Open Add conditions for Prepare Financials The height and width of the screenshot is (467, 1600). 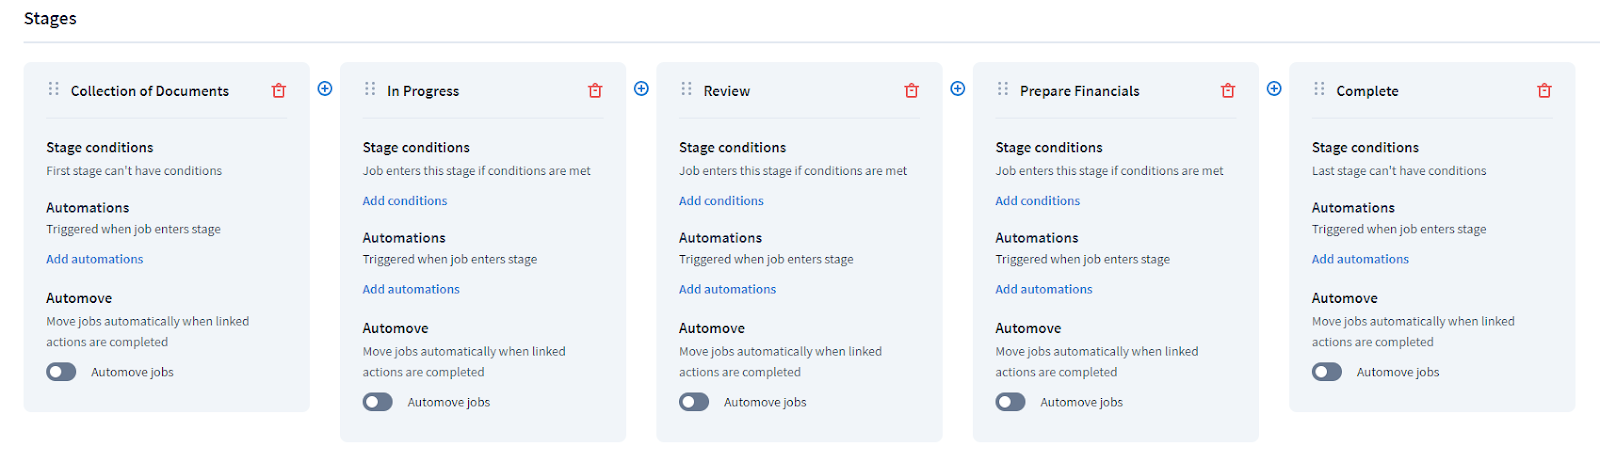(1037, 201)
